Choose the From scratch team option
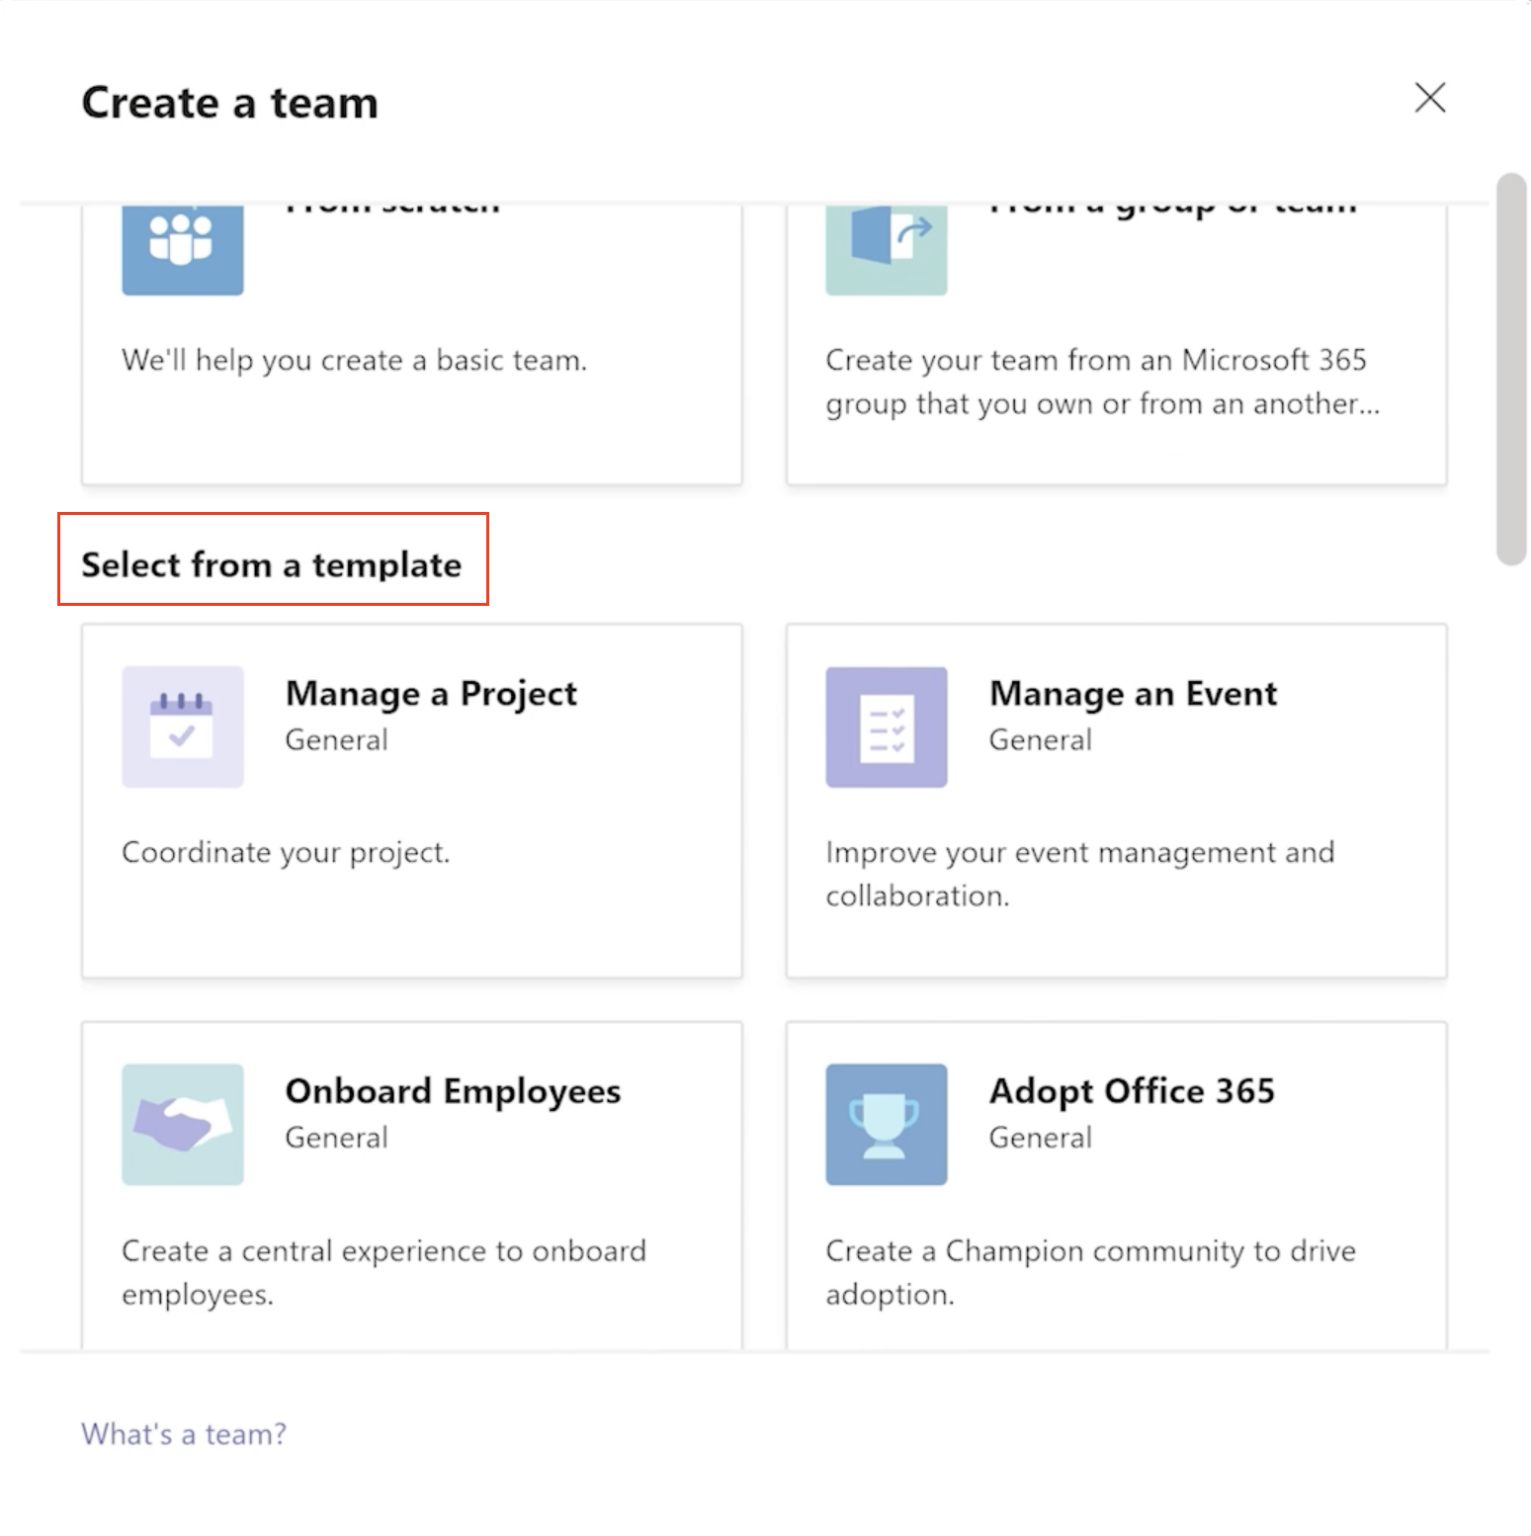Viewport: 1531px width, 1536px height. point(410,340)
